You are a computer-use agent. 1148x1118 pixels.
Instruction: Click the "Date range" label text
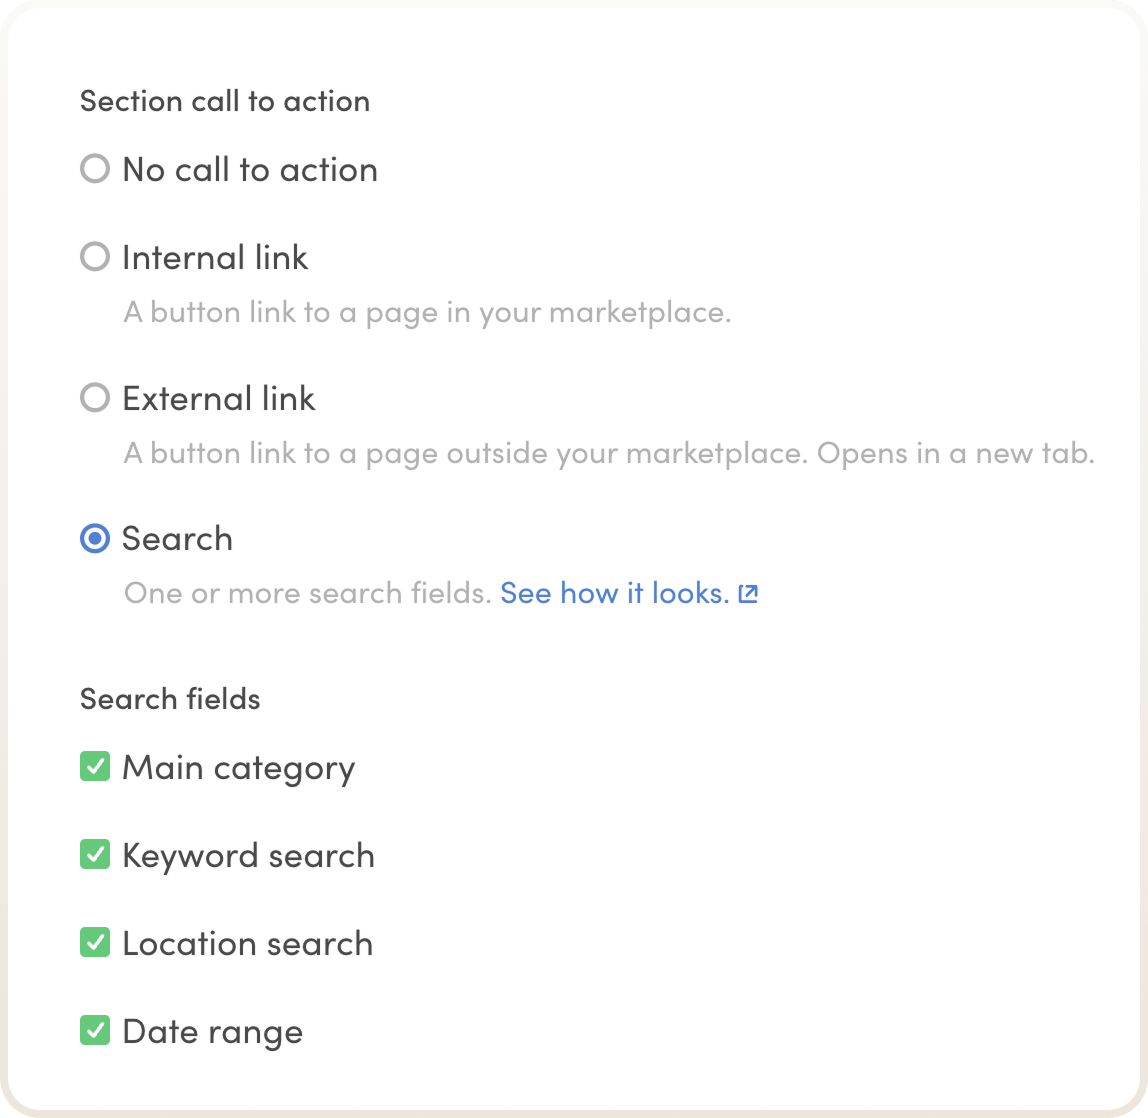pyautogui.click(x=212, y=1032)
